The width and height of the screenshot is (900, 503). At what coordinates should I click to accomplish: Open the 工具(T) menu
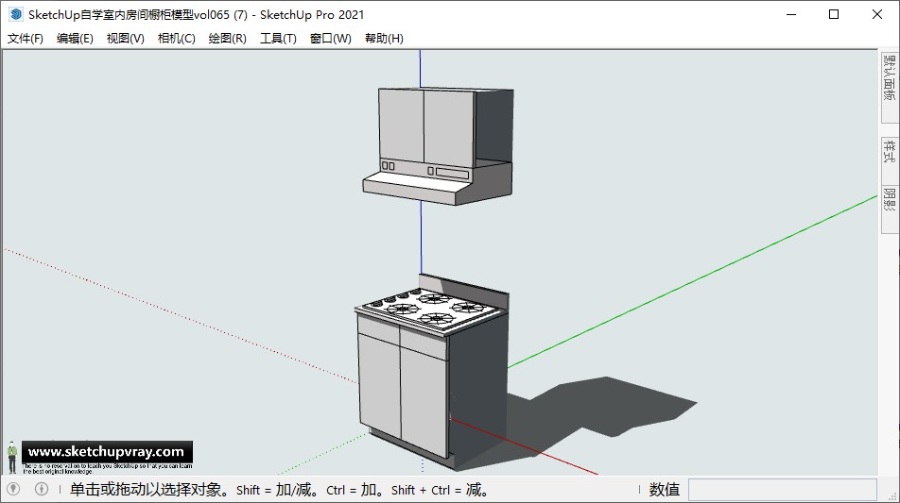tap(278, 38)
